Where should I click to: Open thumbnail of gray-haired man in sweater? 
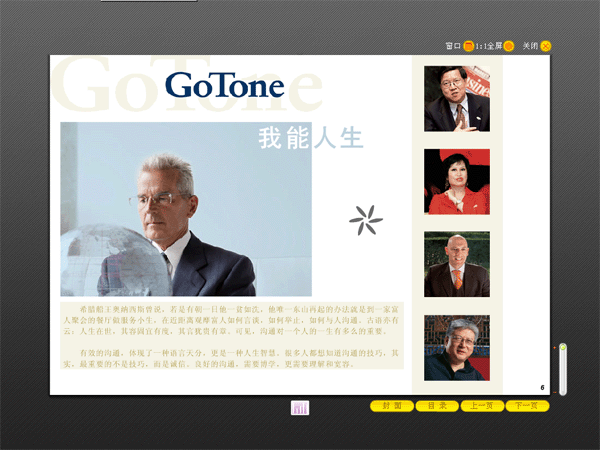click(x=457, y=348)
